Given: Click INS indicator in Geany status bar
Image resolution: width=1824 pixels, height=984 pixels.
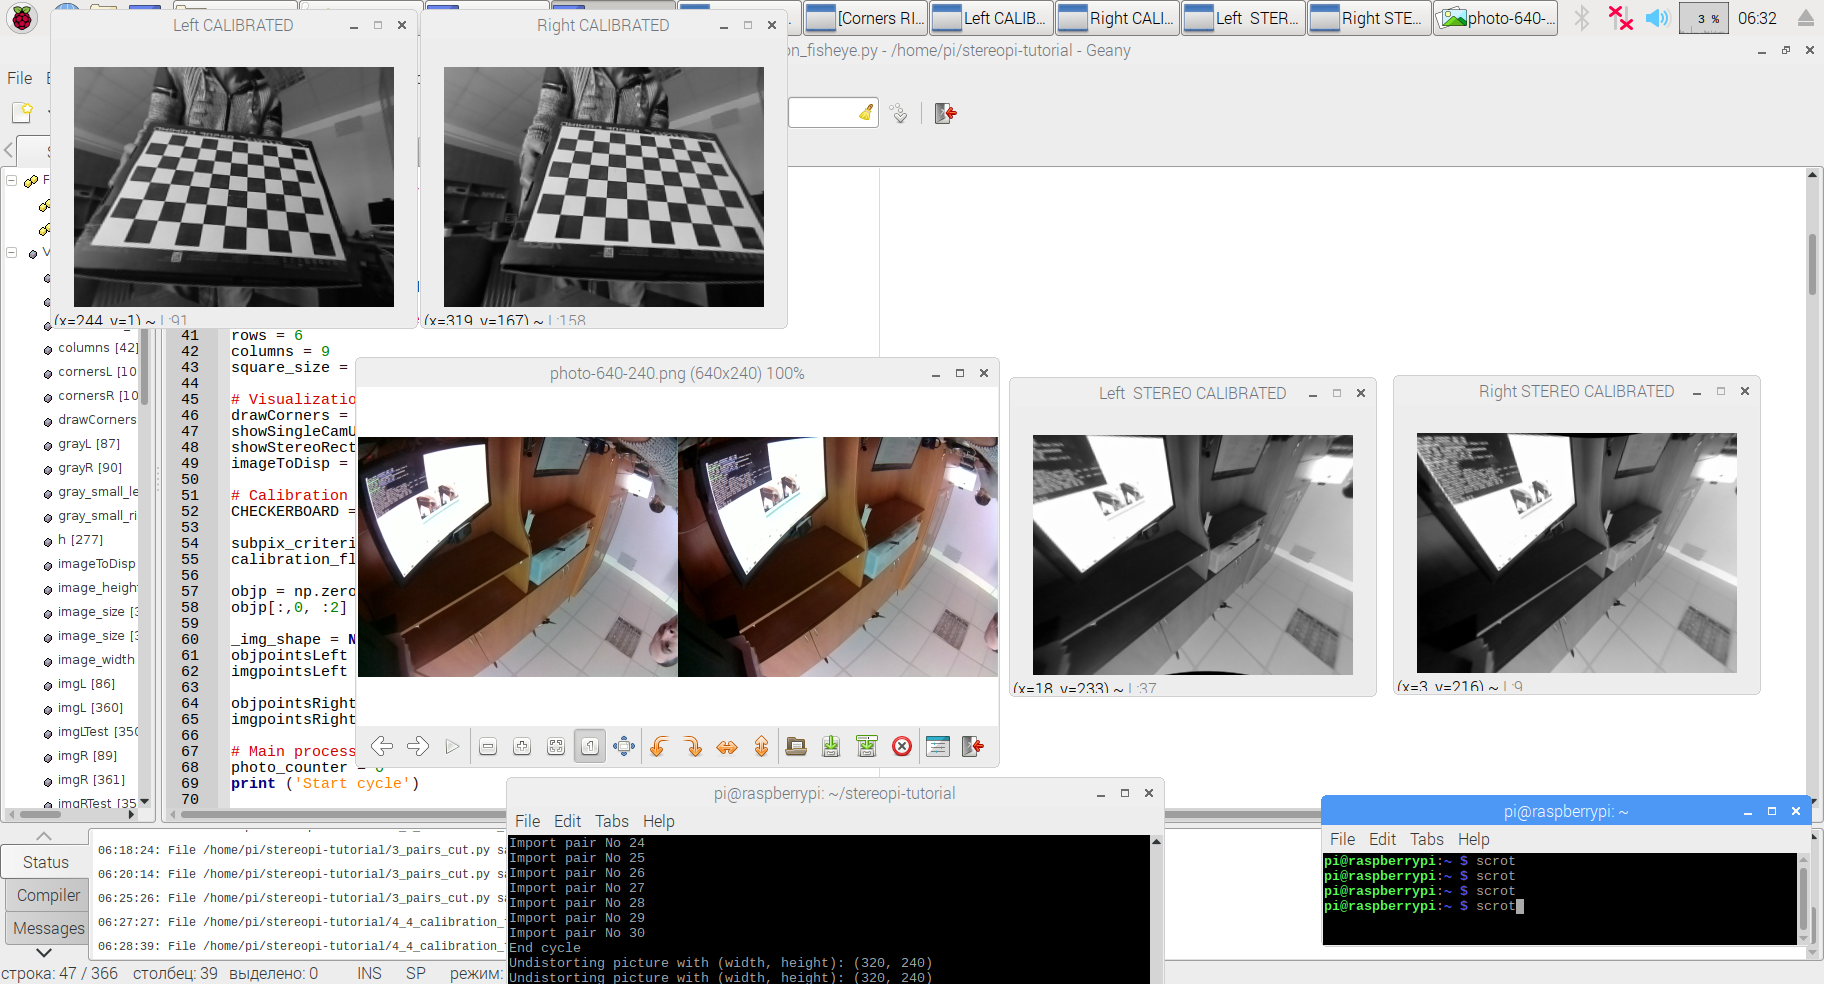Looking at the screenshot, I should [369, 973].
